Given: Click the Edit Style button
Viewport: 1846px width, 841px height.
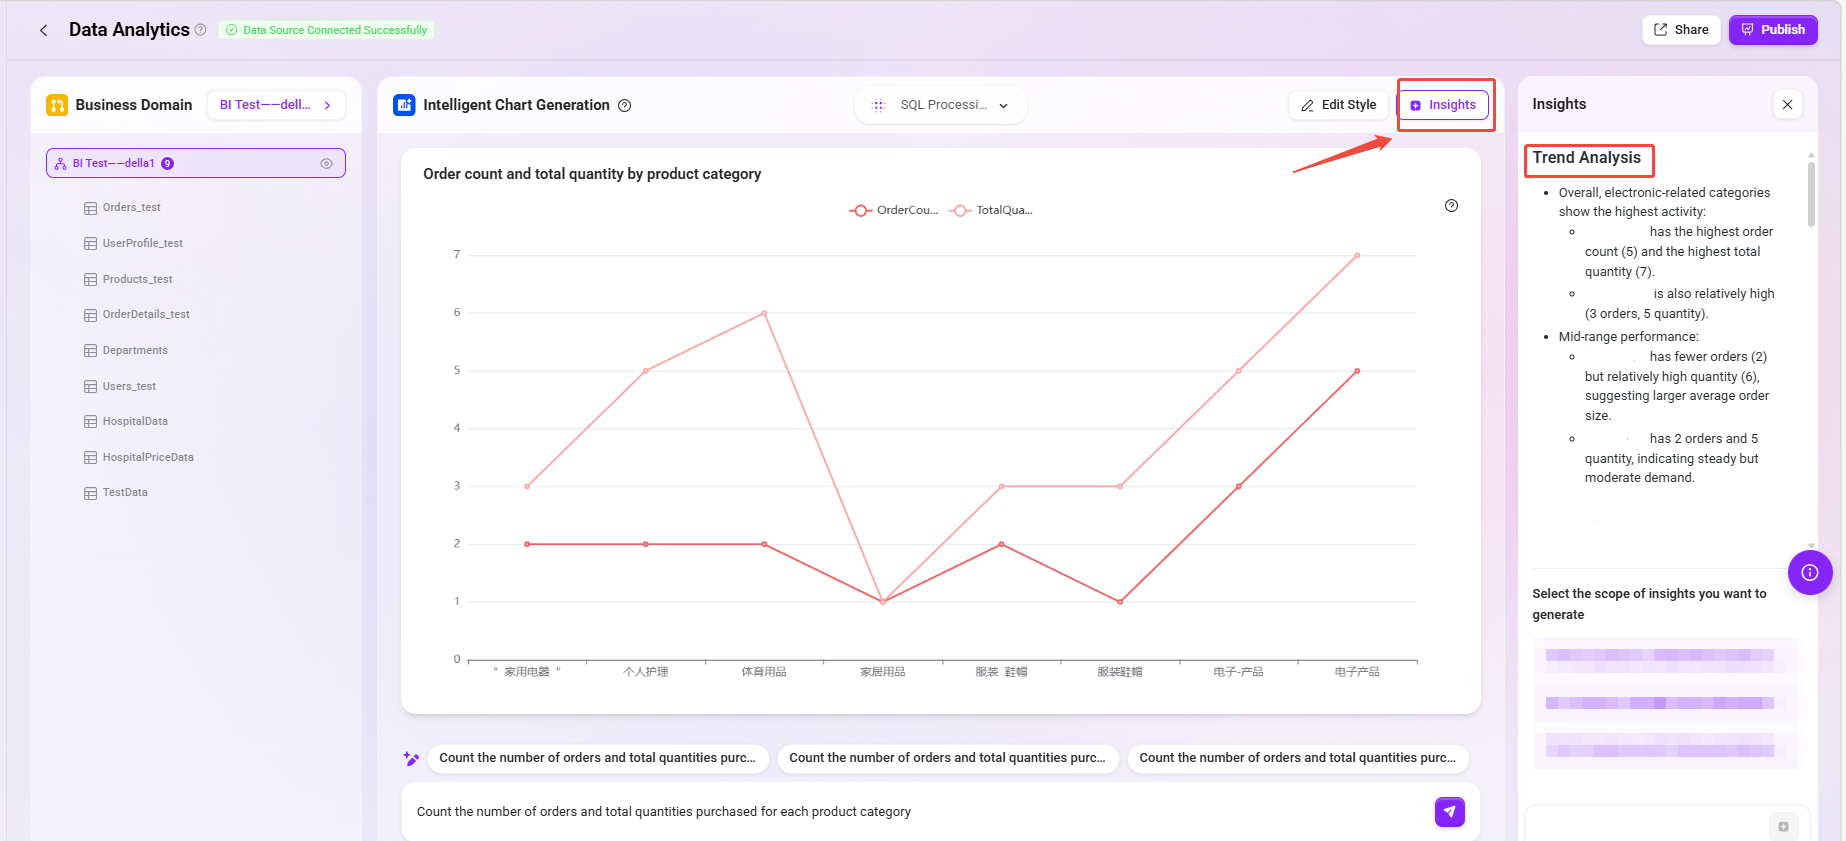Looking at the screenshot, I should coord(1338,105).
